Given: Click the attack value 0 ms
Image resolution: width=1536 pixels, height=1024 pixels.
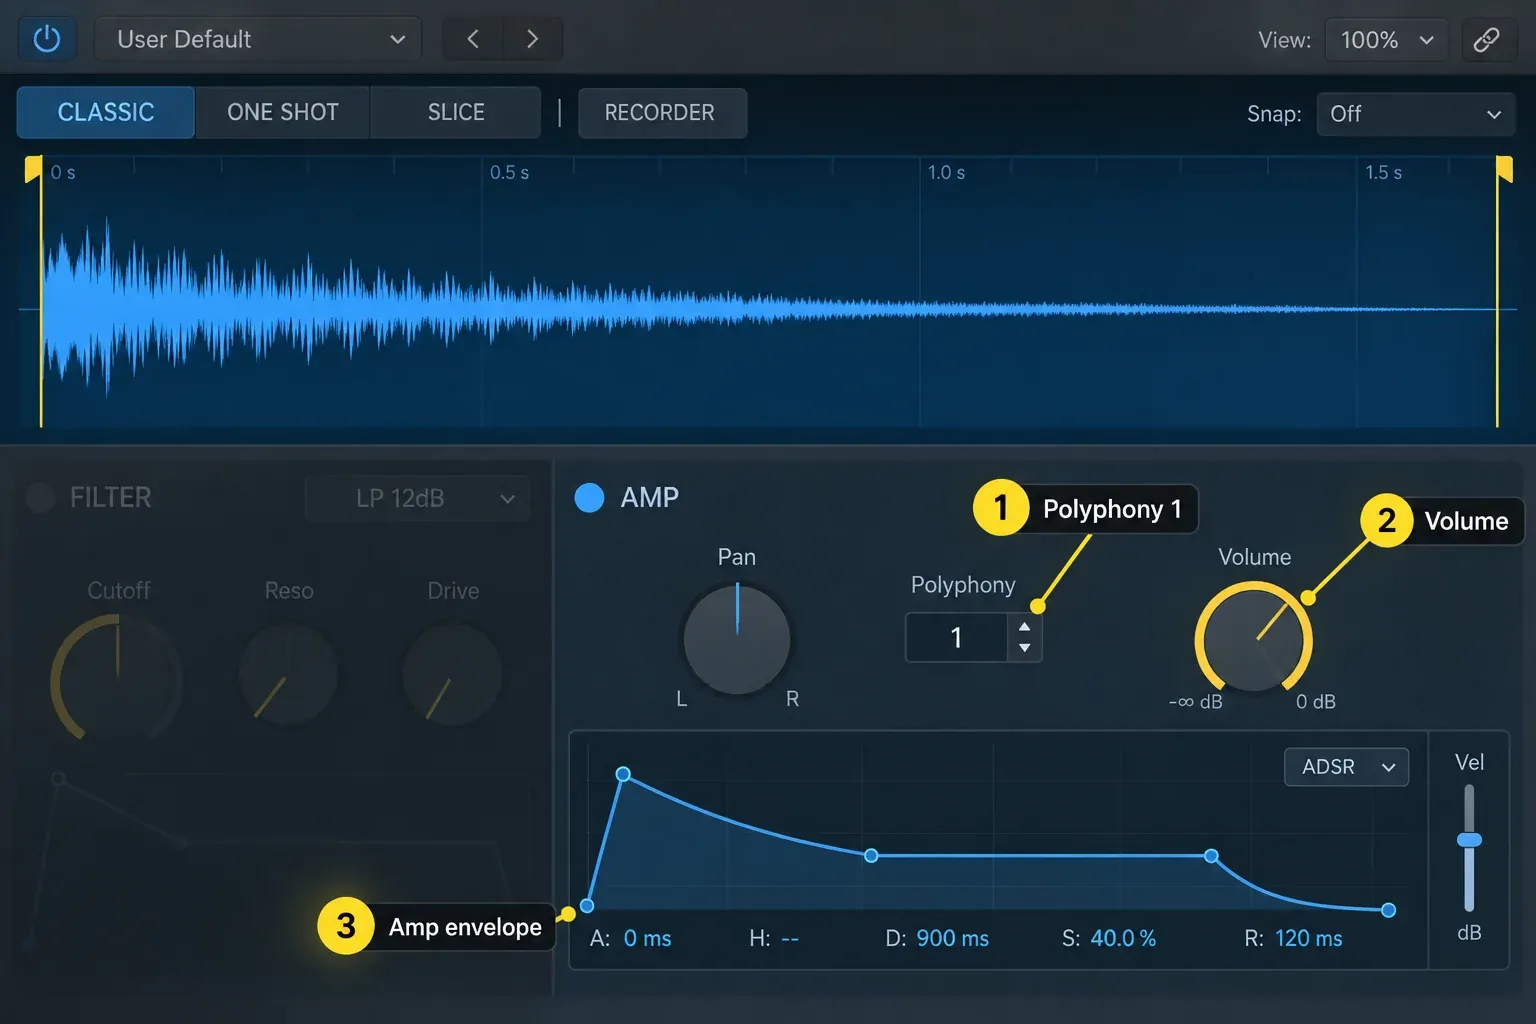Looking at the screenshot, I should [648, 939].
